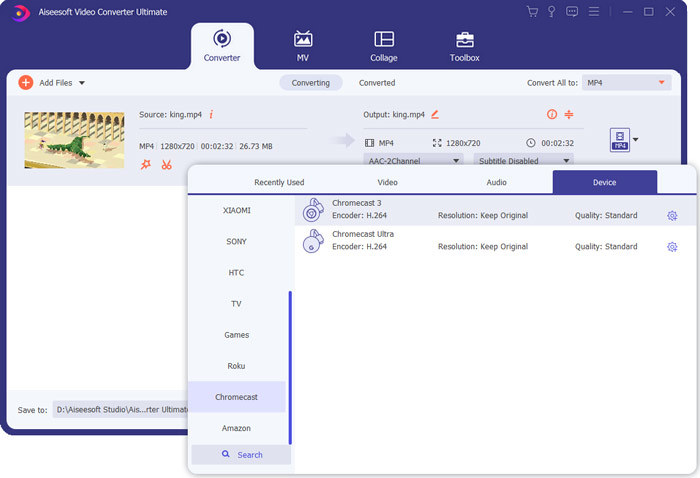Viewport: 700px width, 478px height.
Task: Click the 26.73 MB file size
Action: [256, 146]
